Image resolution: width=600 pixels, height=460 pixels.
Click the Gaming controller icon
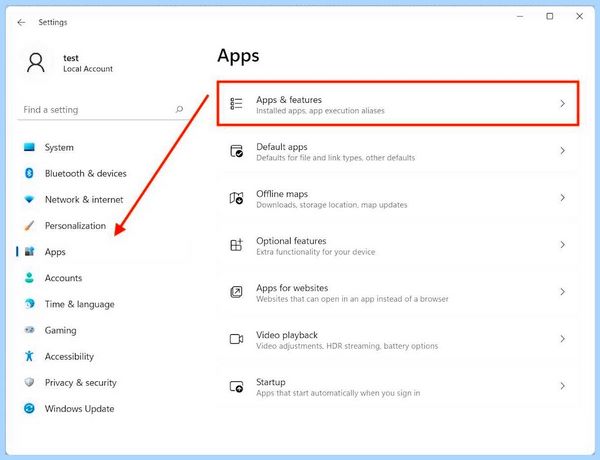pos(29,330)
